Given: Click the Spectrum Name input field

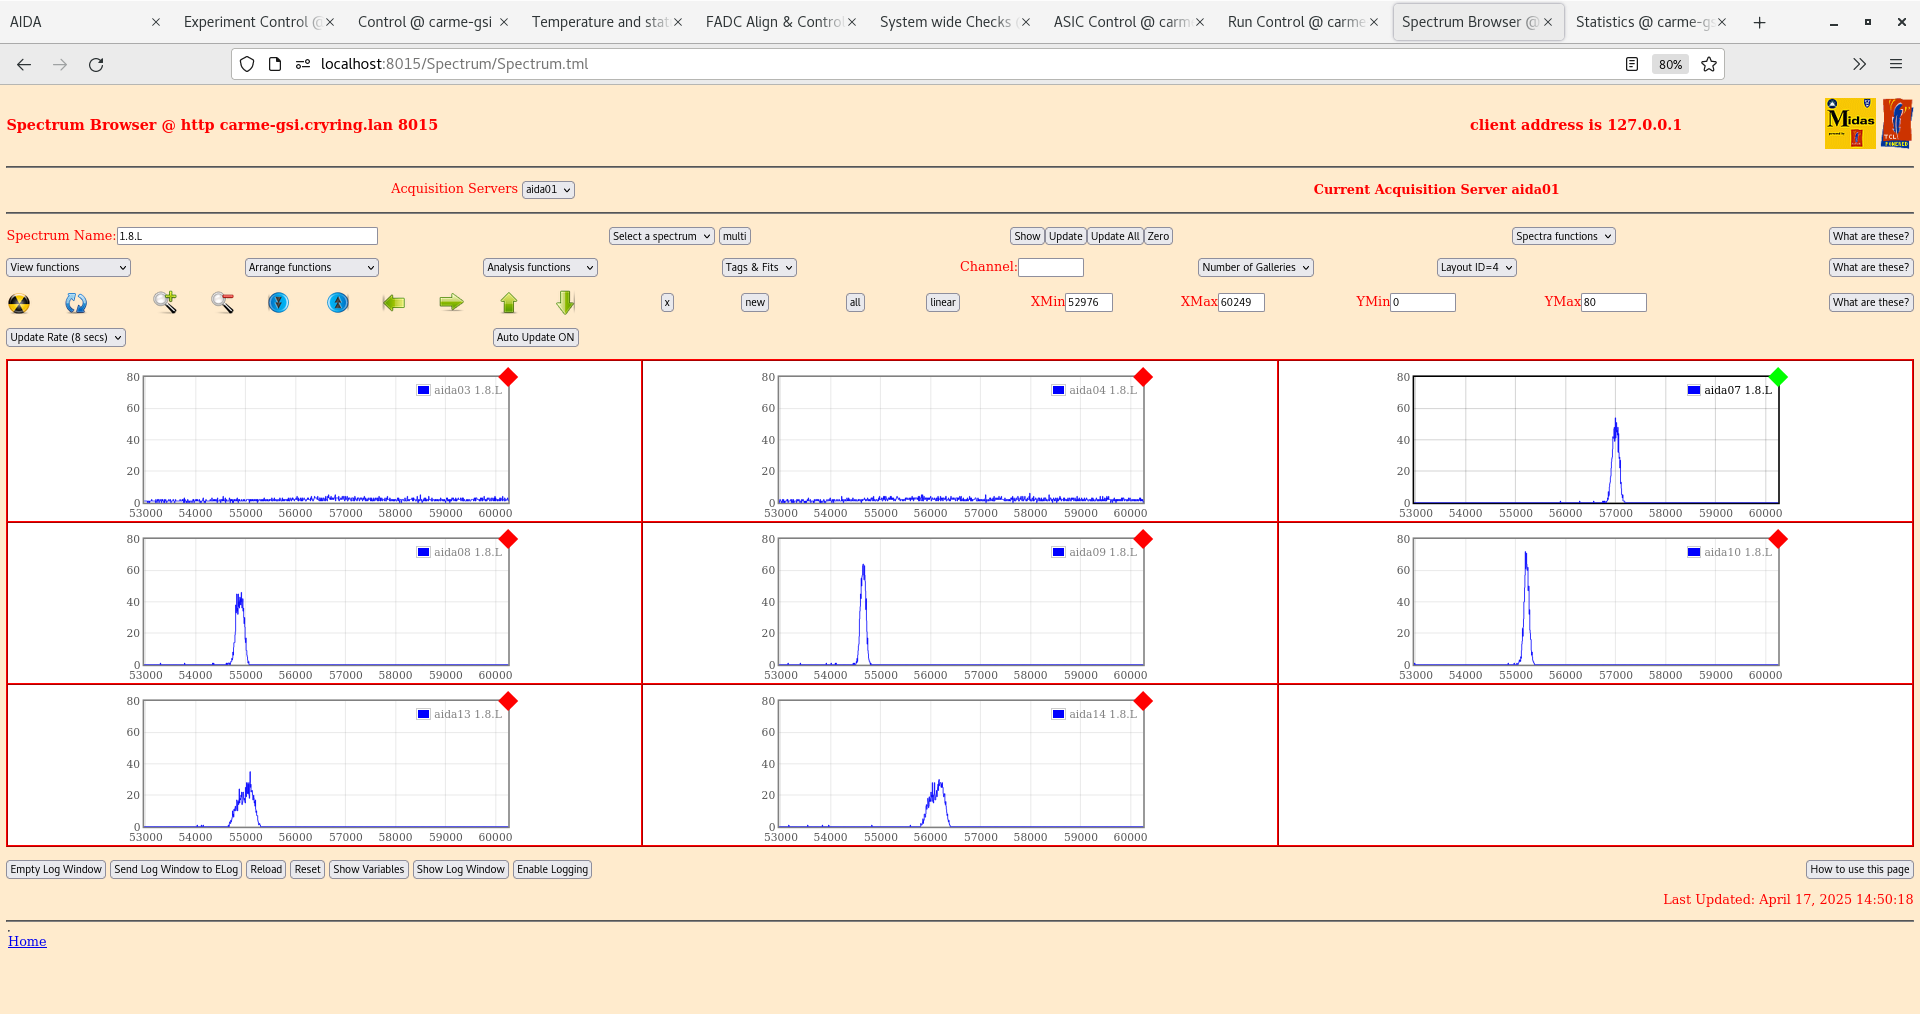Looking at the screenshot, I should tap(247, 236).
